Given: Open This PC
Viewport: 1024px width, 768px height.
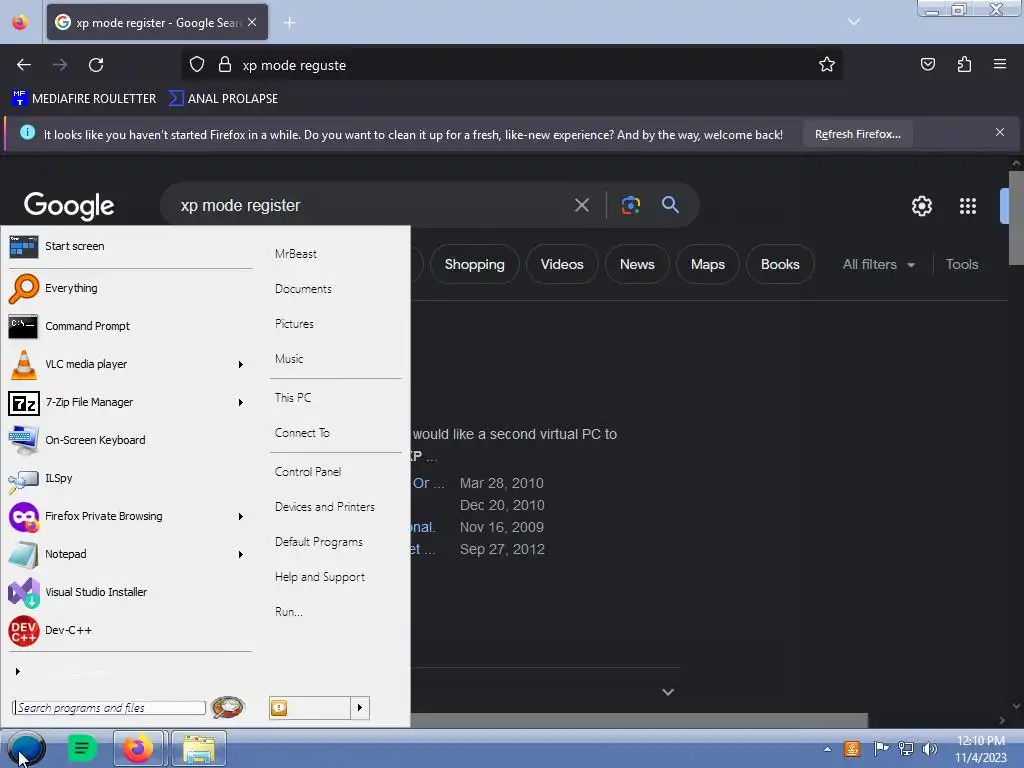Looking at the screenshot, I should [x=293, y=398].
